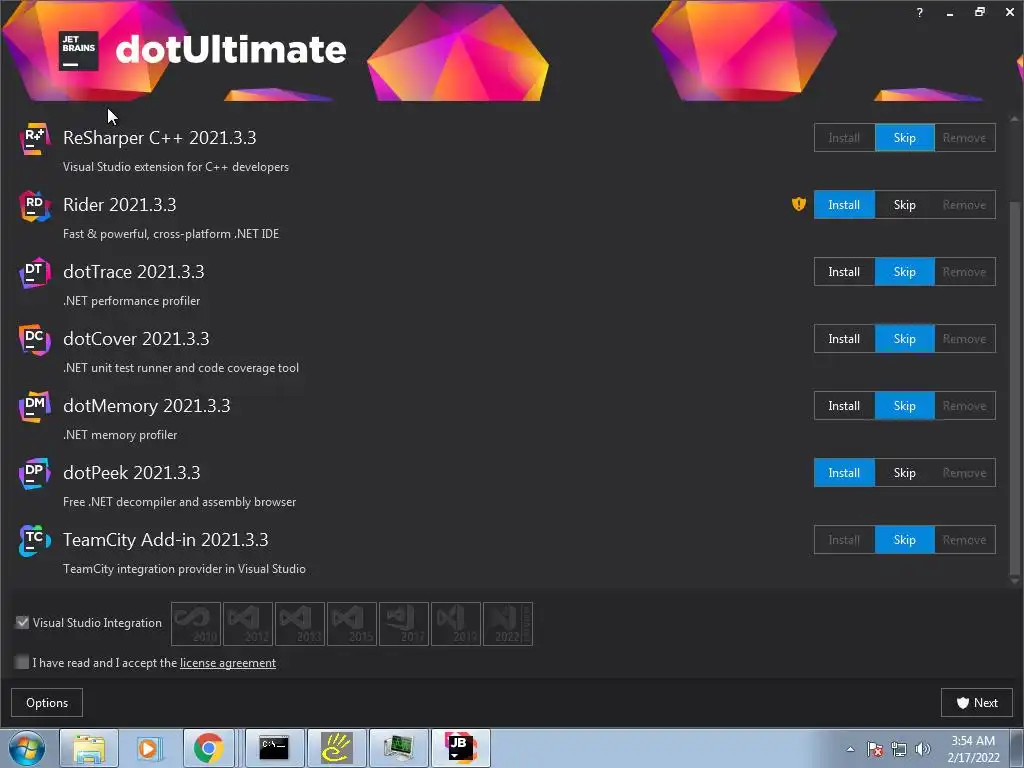Click the dotCover product icon
Viewport: 1024px width, 768px height.
(x=34, y=340)
